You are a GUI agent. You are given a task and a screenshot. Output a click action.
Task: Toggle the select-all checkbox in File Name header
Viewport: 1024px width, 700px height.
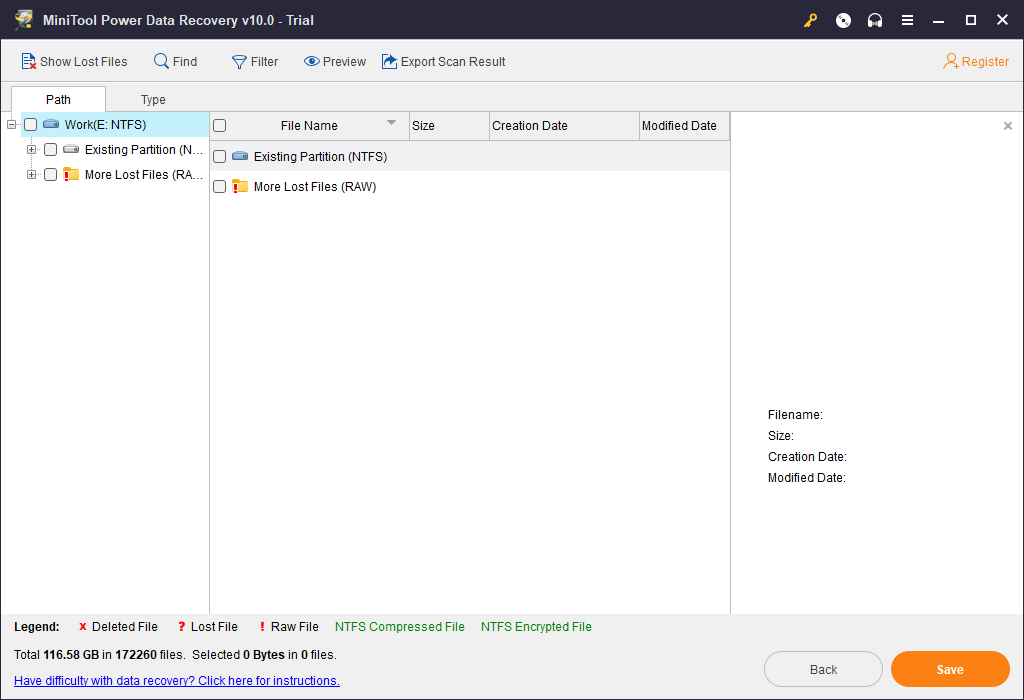pyautogui.click(x=219, y=125)
